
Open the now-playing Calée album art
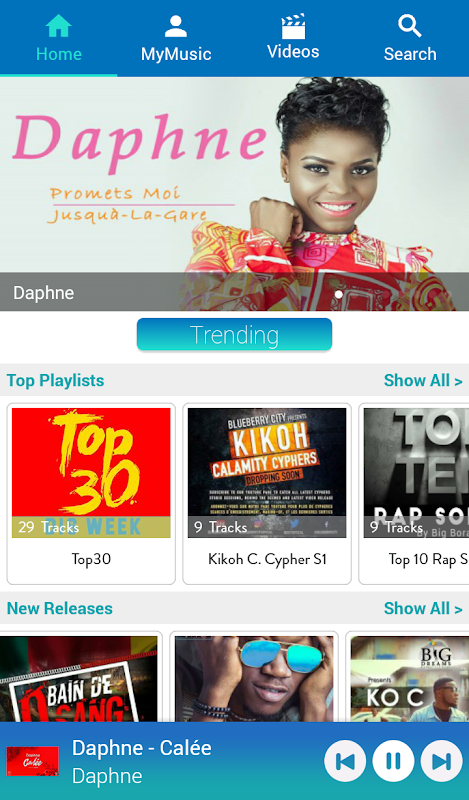pos(32,761)
